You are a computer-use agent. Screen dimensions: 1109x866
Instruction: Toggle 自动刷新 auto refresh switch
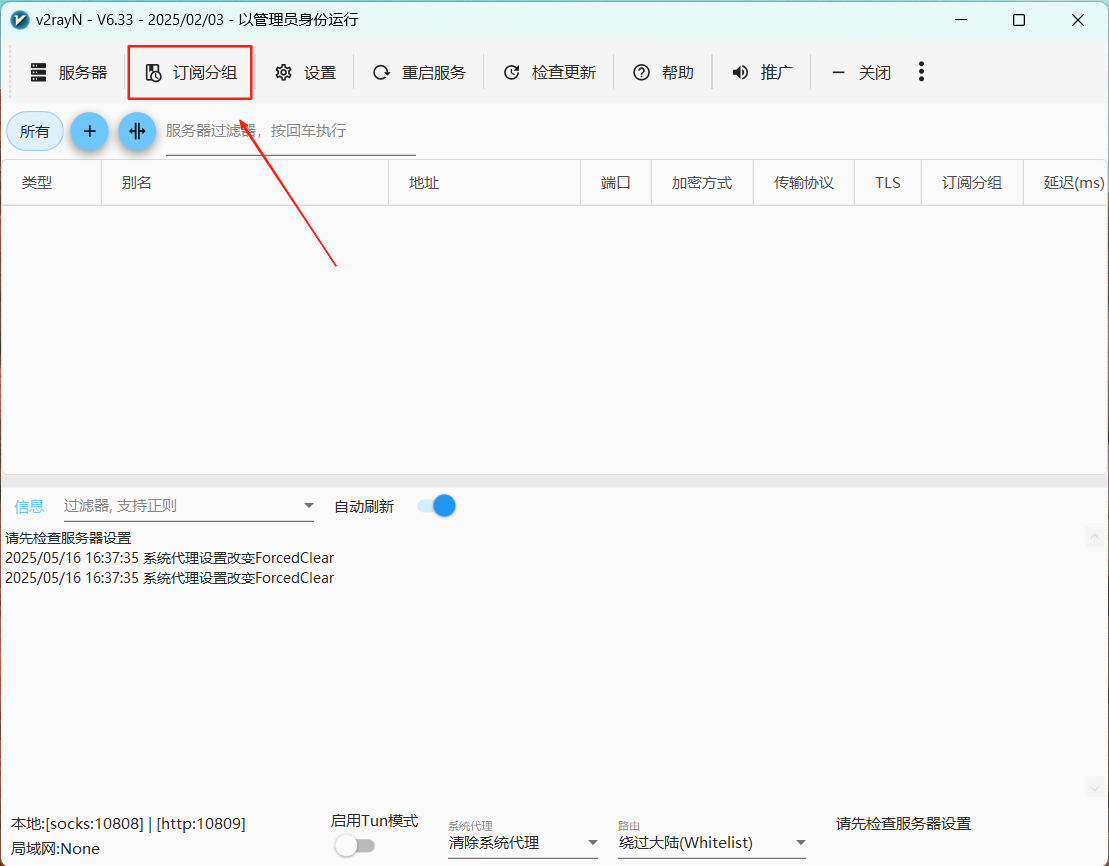click(x=437, y=505)
